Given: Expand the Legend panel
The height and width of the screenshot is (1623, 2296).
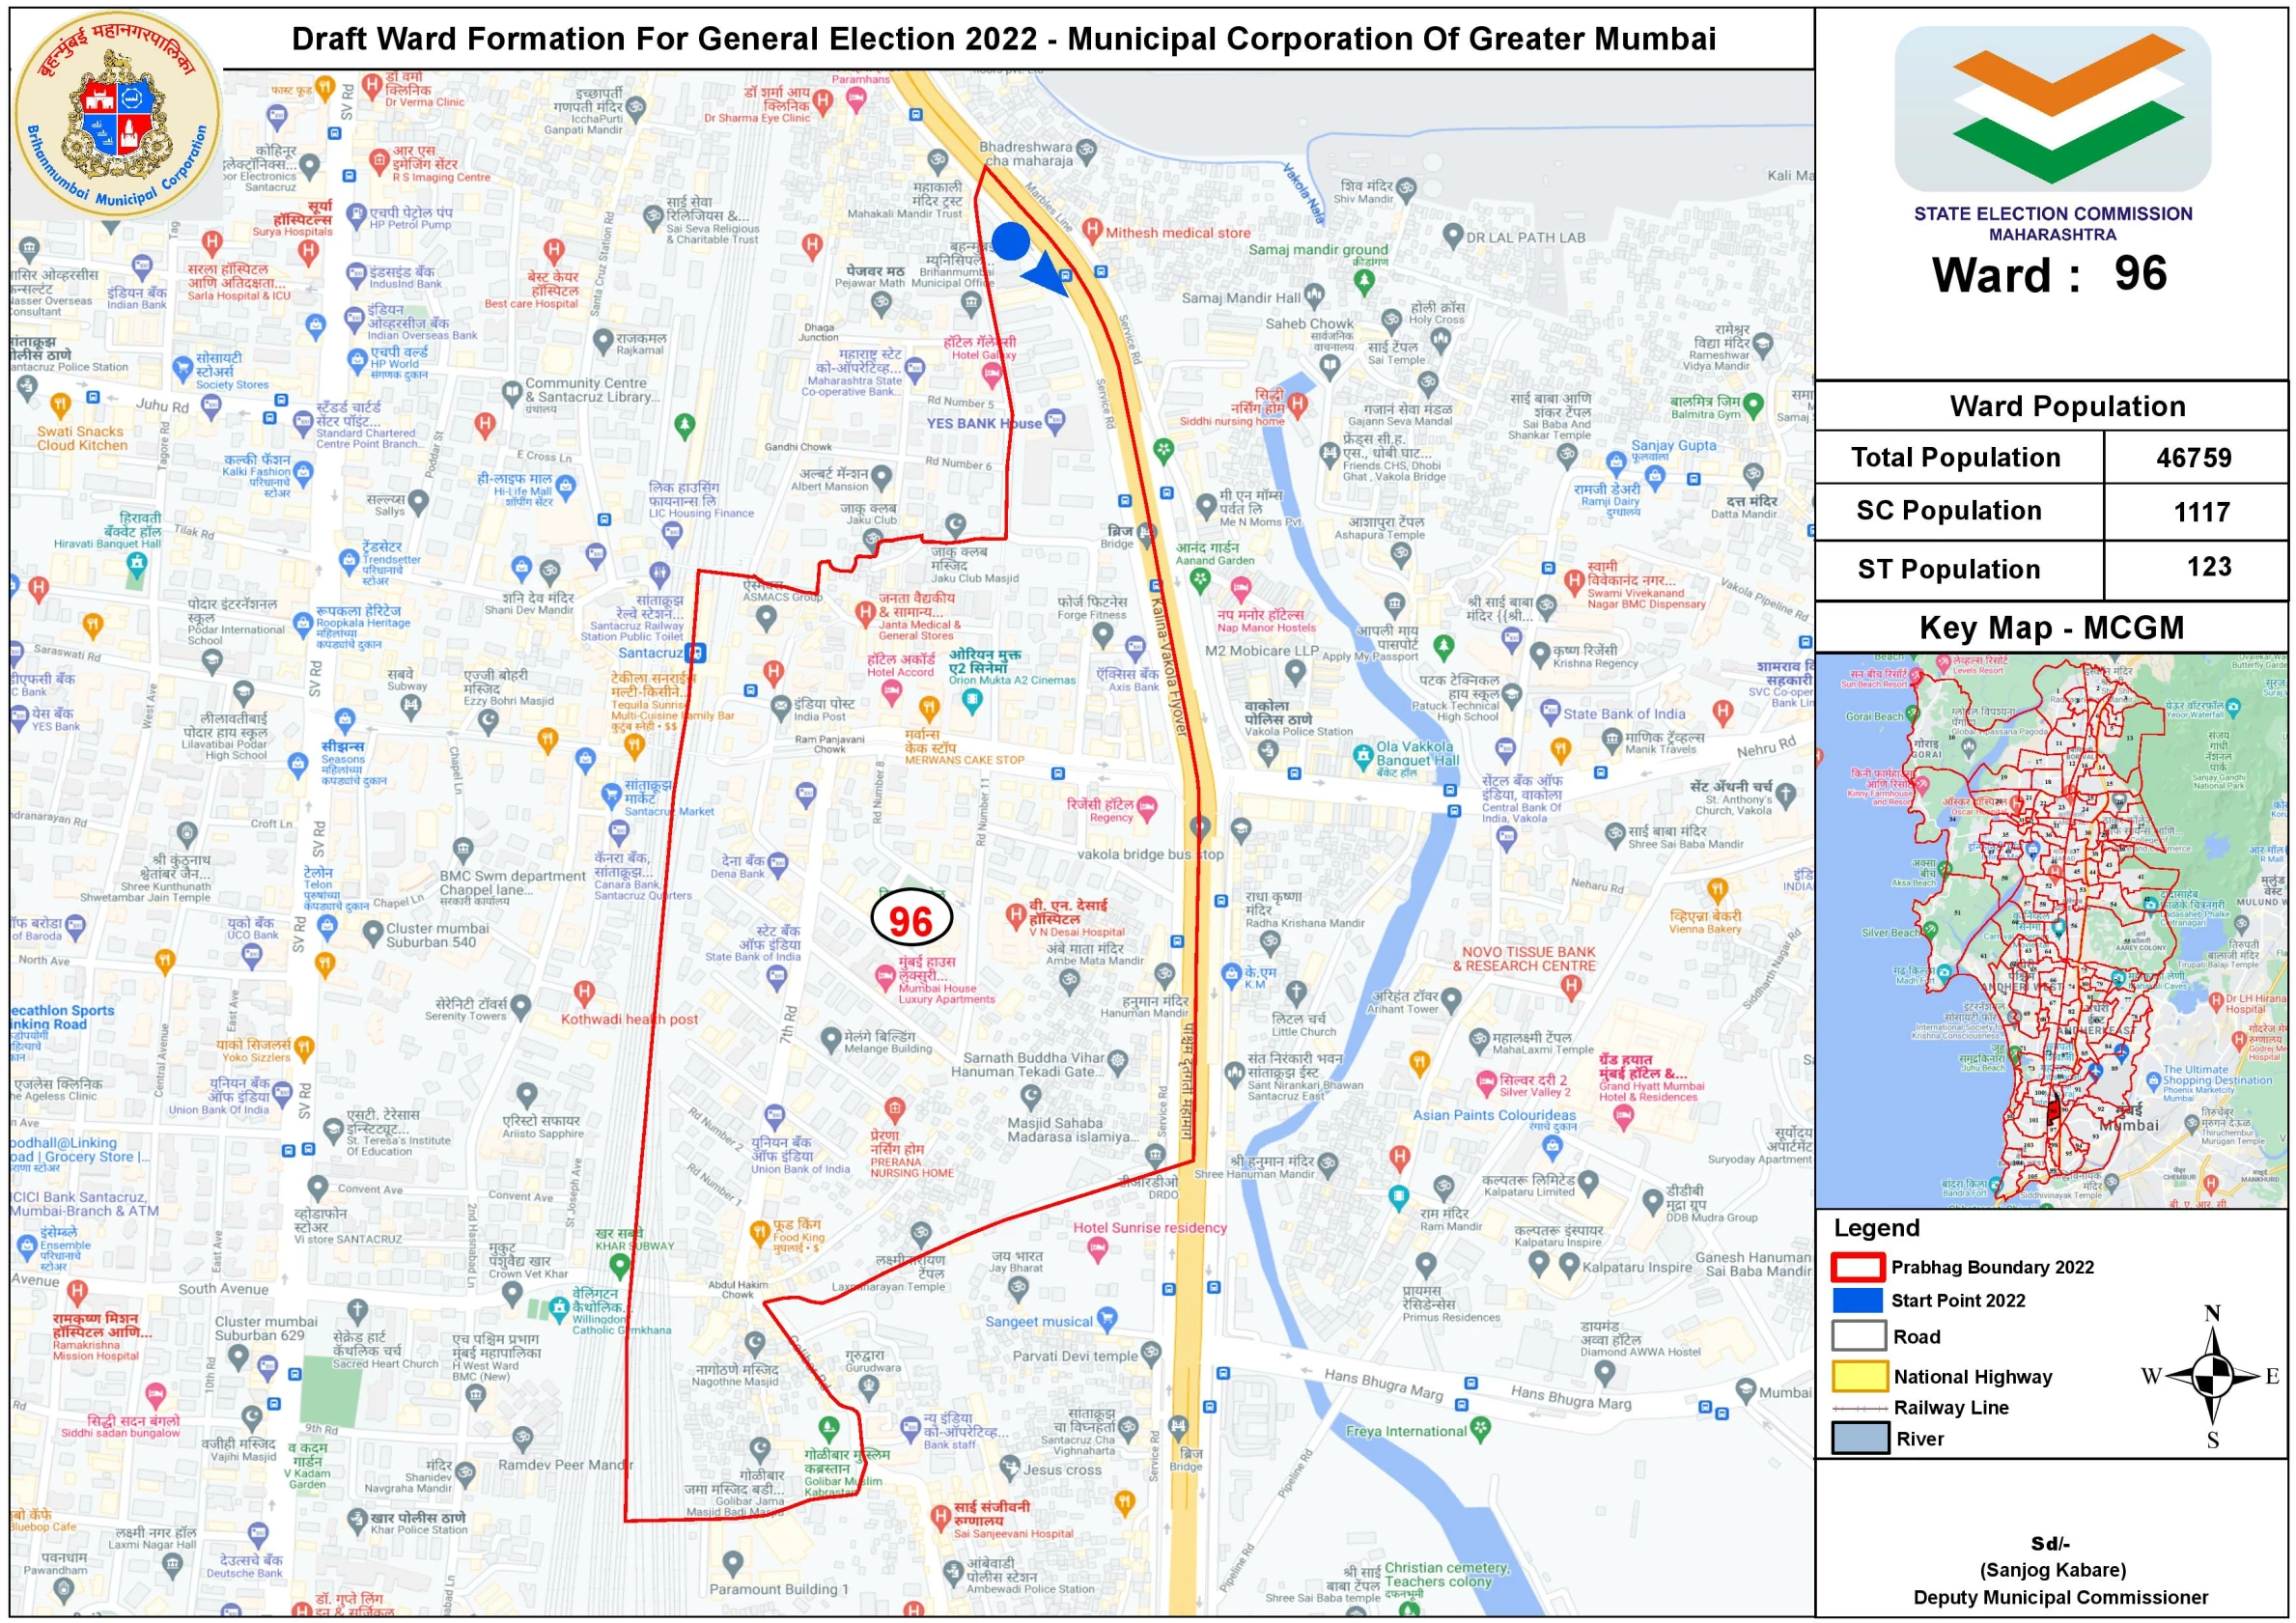Looking at the screenshot, I should click(x=1875, y=1228).
